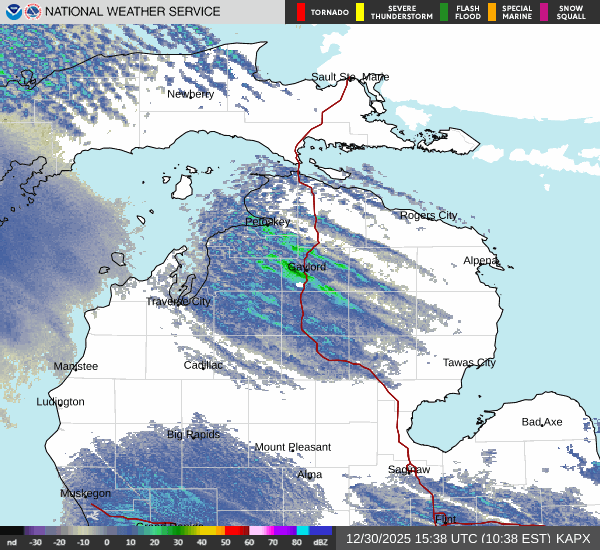Image resolution: width=600 pixels, height=550 pixels.
Task: Click the NOAA logo in the header
Action: point(12,12)
